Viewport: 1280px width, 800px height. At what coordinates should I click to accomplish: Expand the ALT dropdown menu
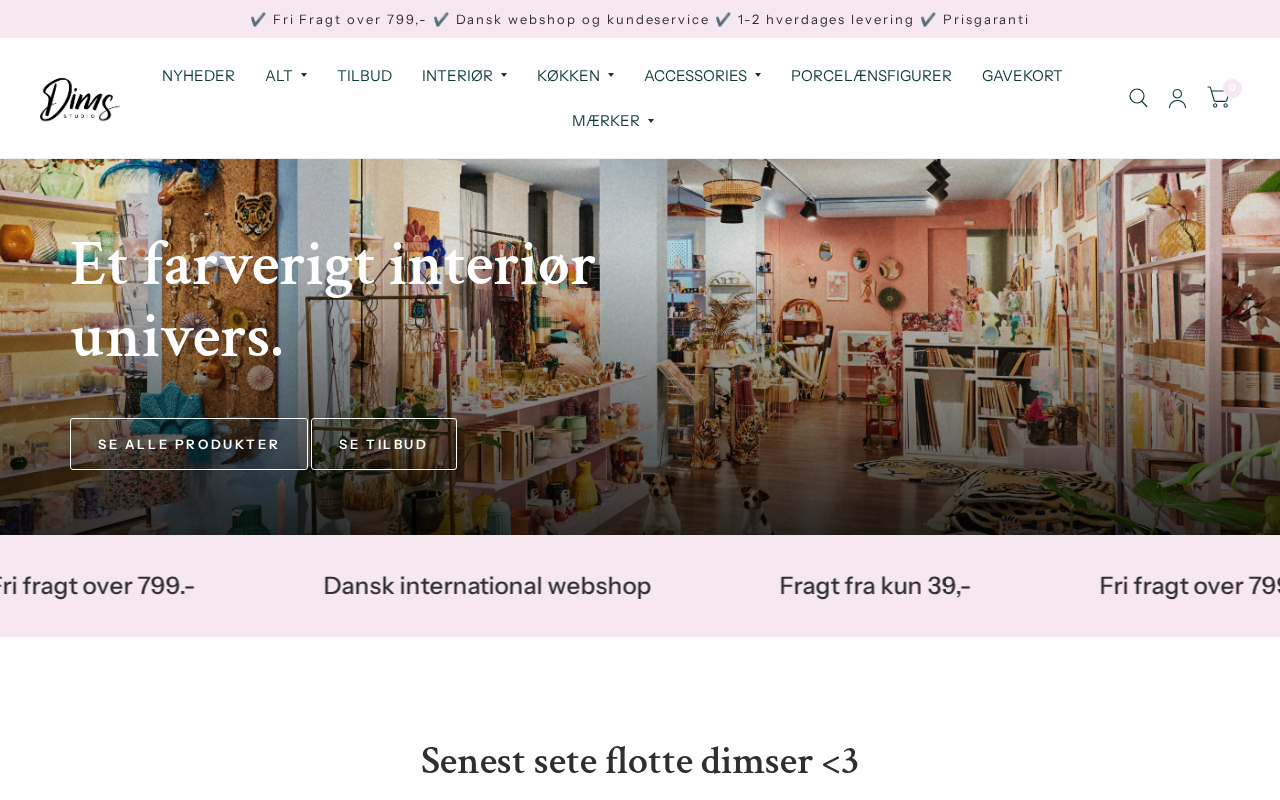tap(286, 76)
